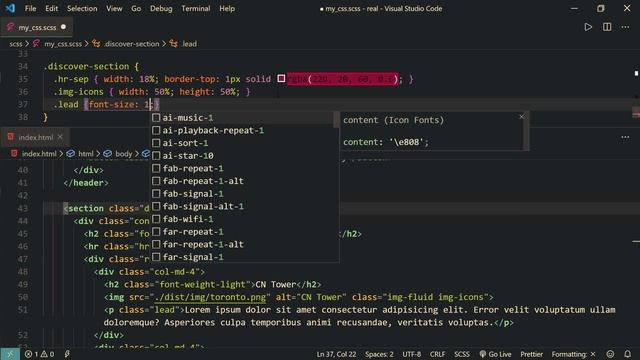Click CN Tower heading text on line 49
Screen dimensions: 640x360
click(x=276, y=284)
